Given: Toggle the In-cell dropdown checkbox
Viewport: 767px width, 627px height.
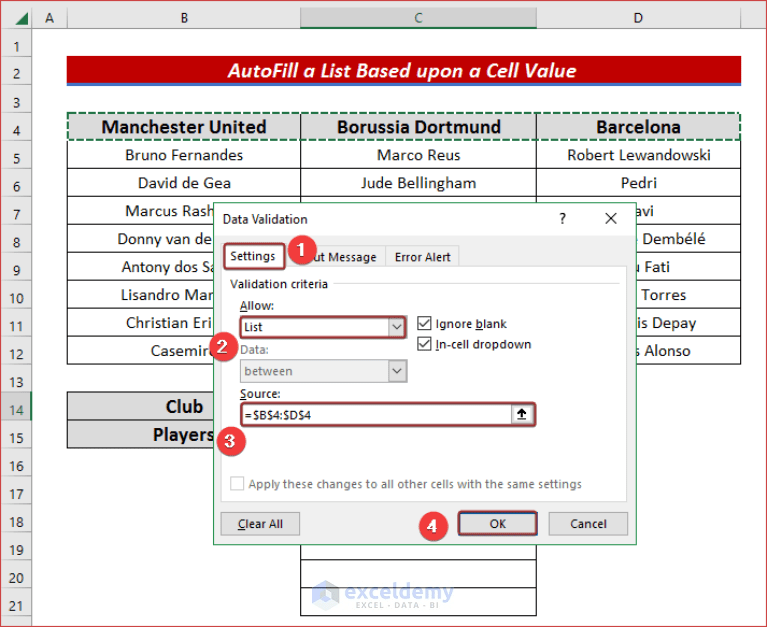Looking at the screenshot, I should [x=424, y=344].
